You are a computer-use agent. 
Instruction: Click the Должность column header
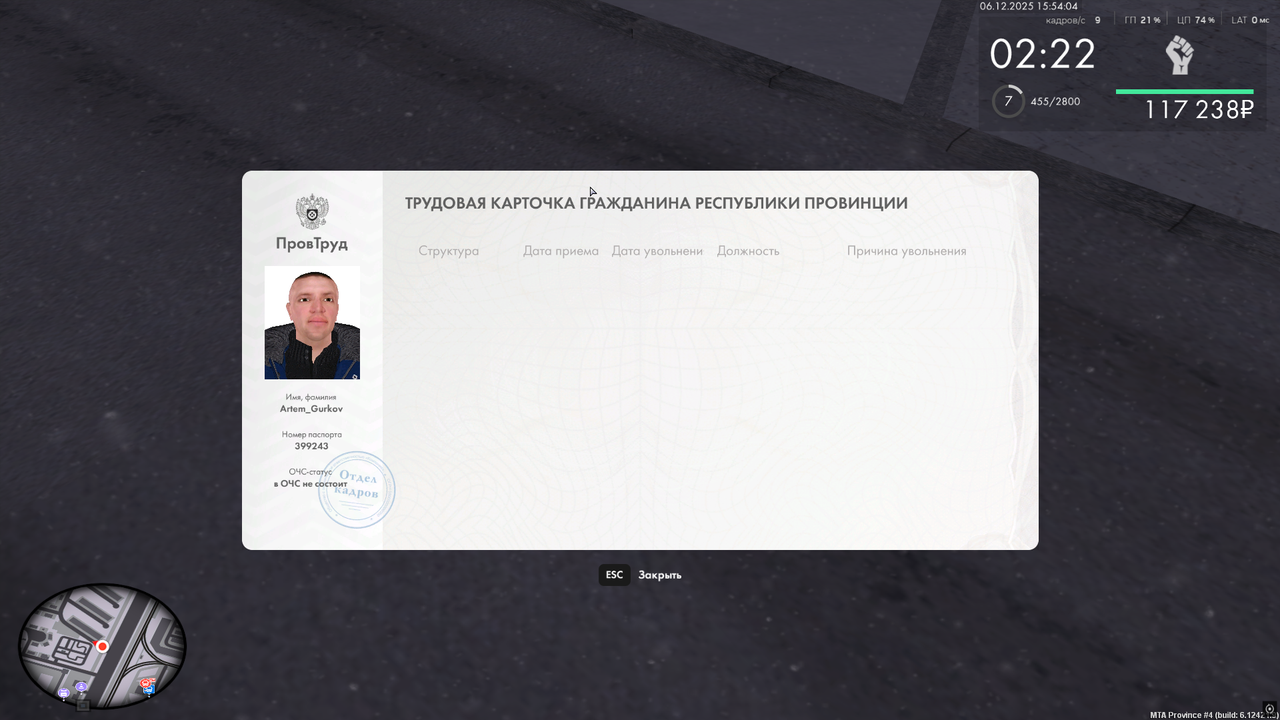tap(748, 251)
